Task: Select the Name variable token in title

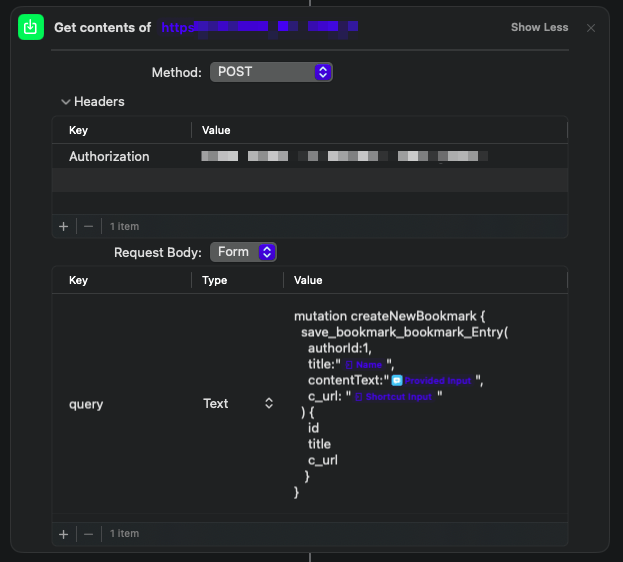Action: click(x=364, y=365)
